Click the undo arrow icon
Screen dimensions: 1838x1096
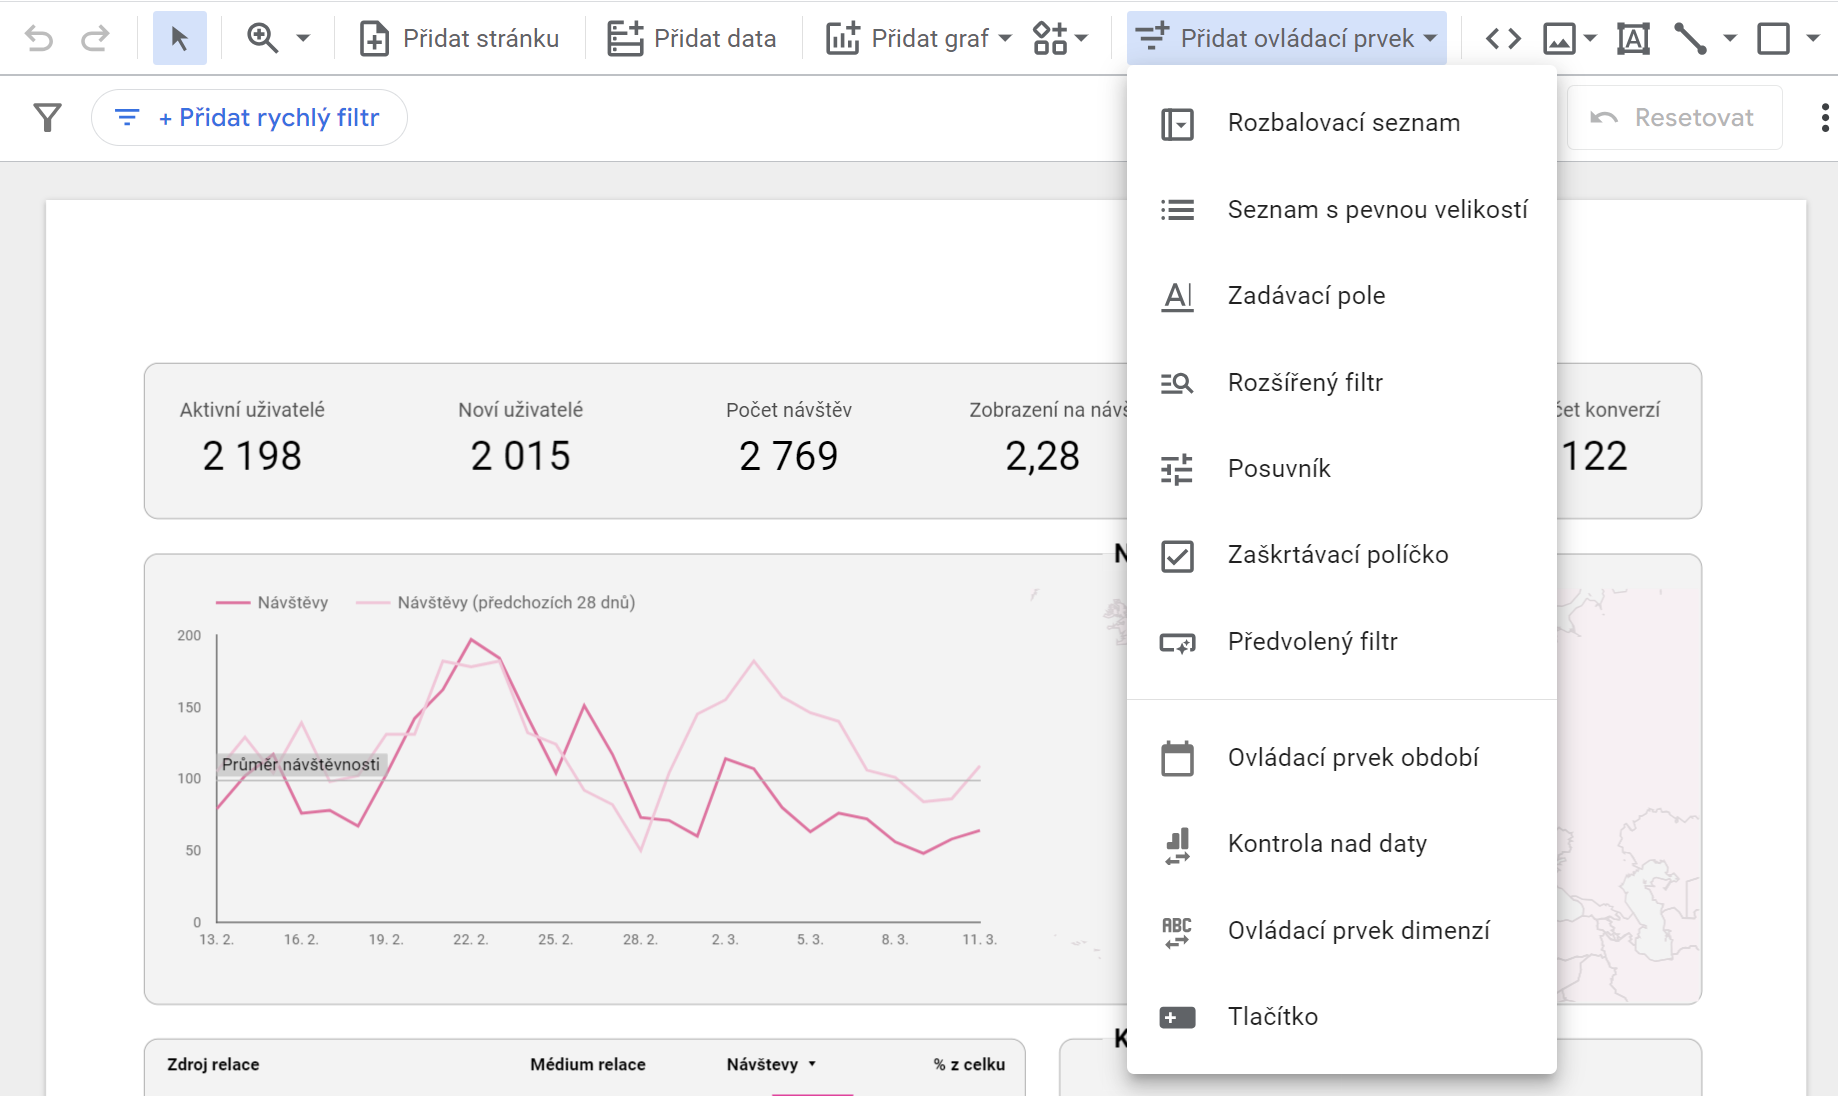(39, 39)
